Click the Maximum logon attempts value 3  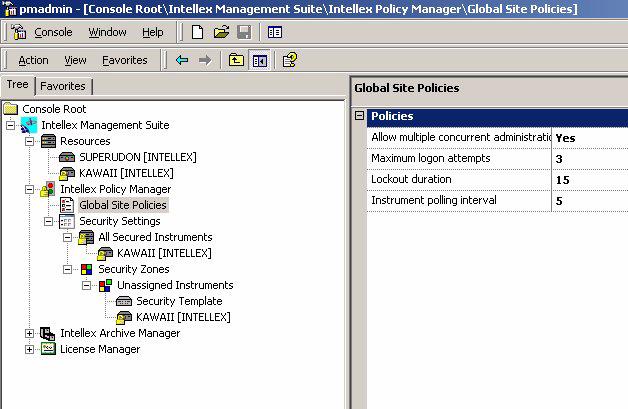559,159
